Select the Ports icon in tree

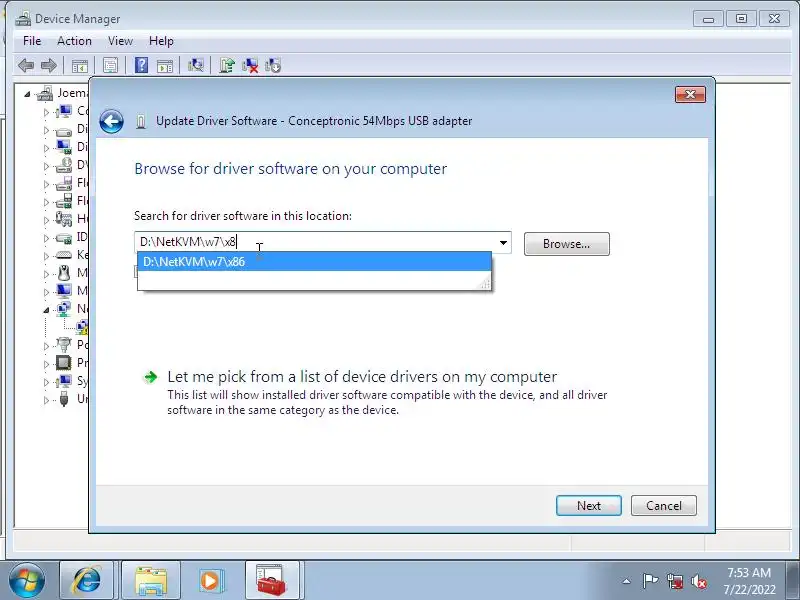(x=64, y=345)
